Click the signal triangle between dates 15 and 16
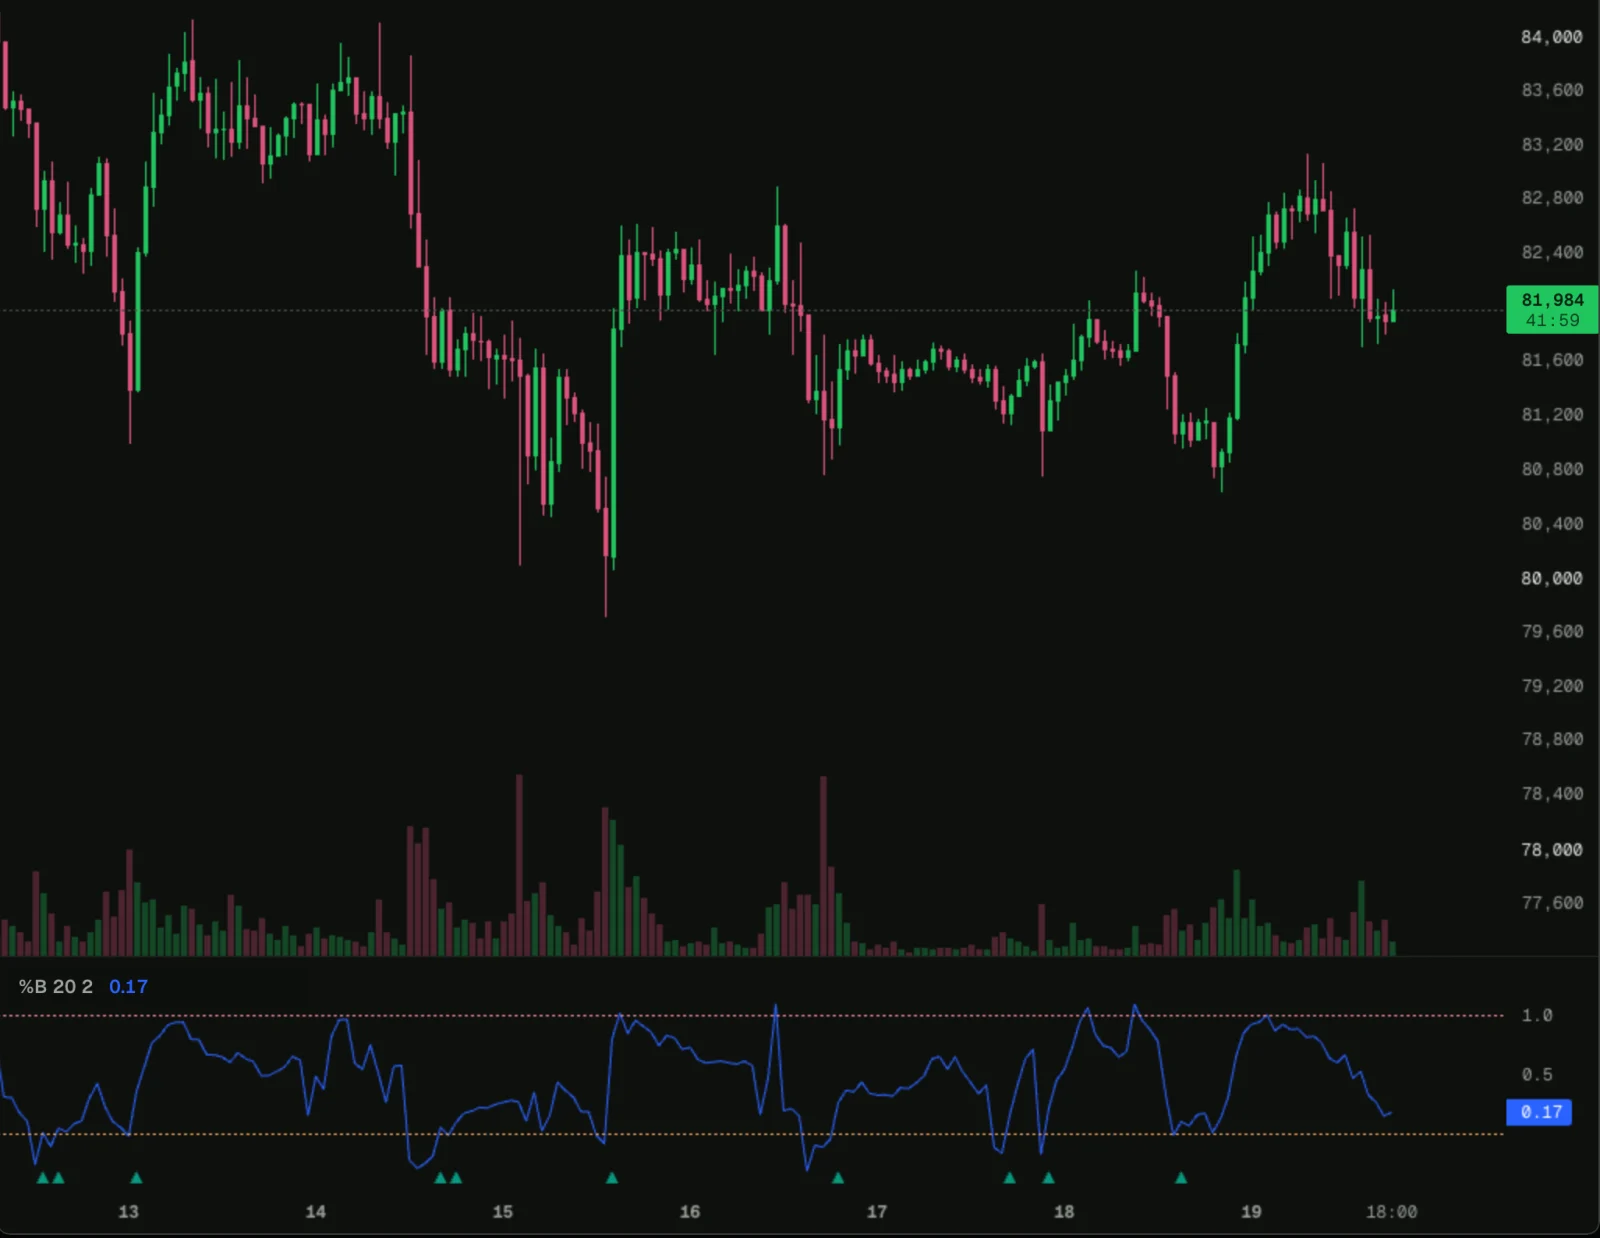The image size is (1600, 1238). tap(612, 1178)
